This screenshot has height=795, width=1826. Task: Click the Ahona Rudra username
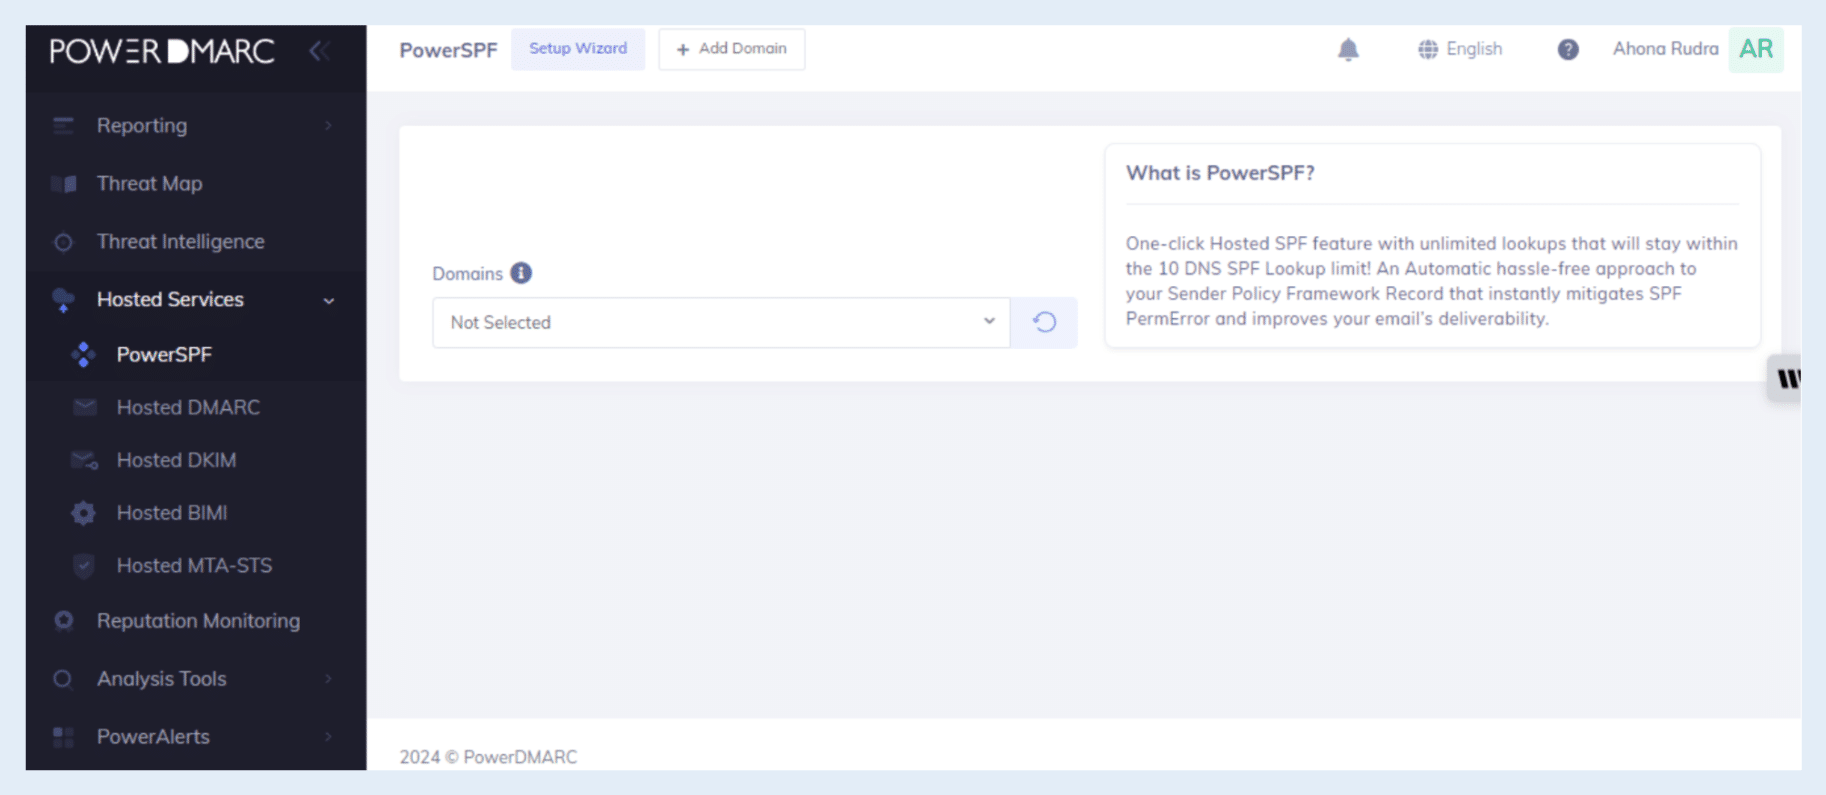(x=1665, y=49)
